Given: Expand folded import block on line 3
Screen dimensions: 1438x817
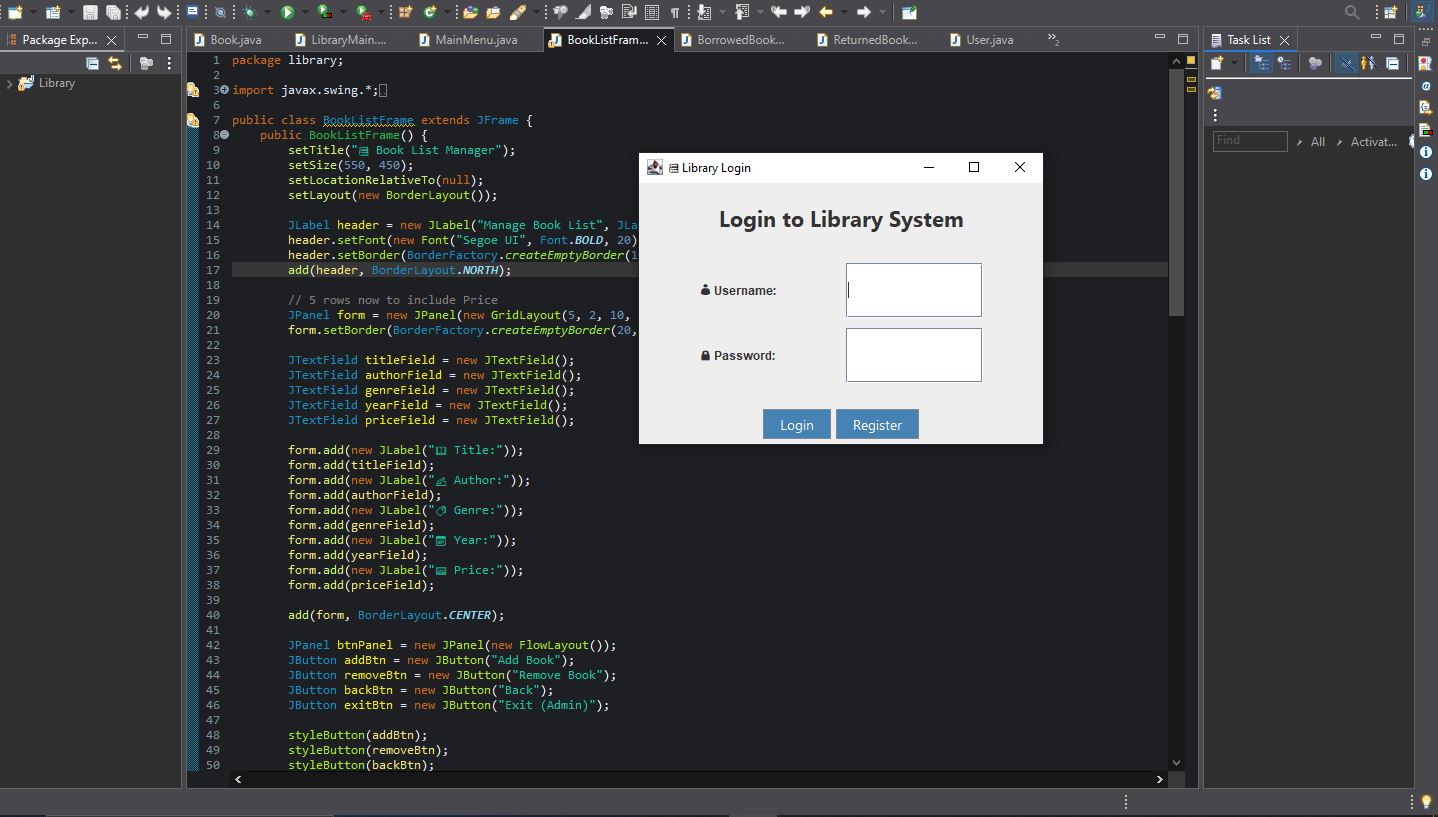Looking at the screenshot, I should click(223, 90).
